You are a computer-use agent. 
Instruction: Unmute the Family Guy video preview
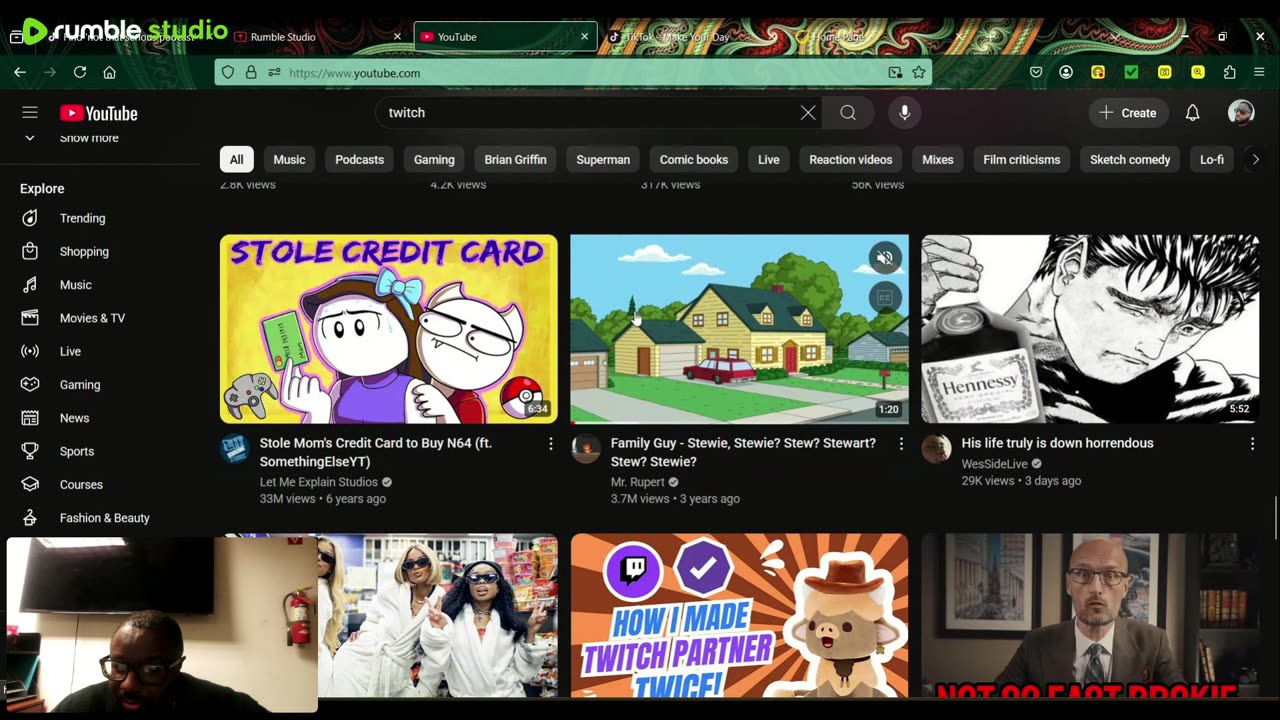point(885,258)
